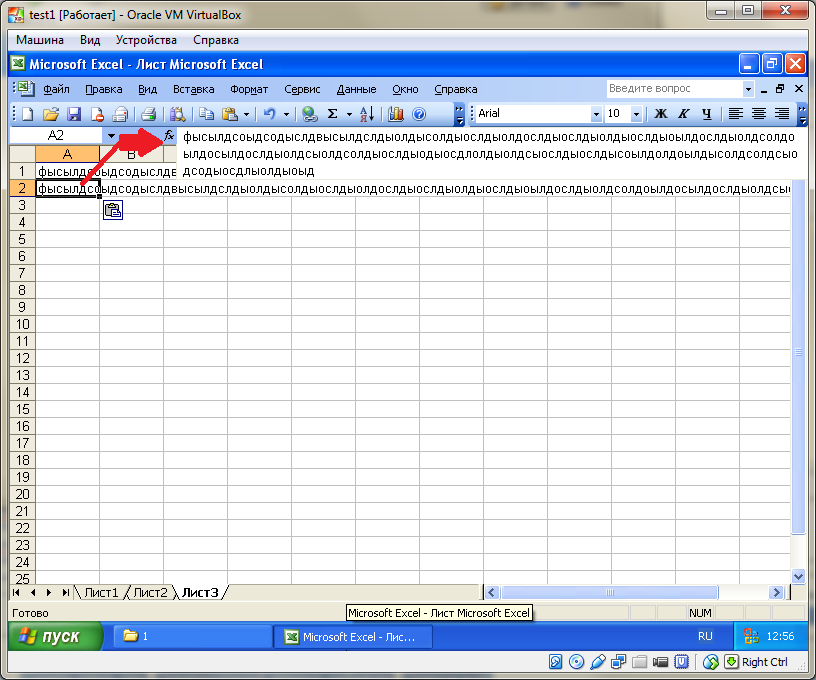816x680 pixels.
Task: Click the horizontal scrollbar thumb
Action: (609, 592)
